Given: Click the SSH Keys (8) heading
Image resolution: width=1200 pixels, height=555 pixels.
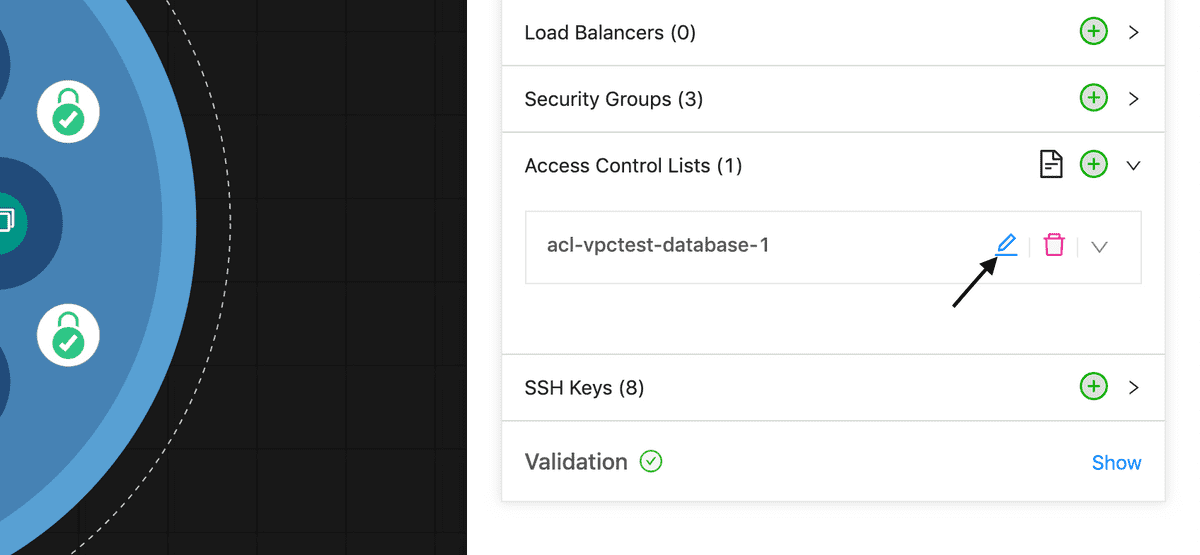Looking at the screenshot, I should [584, 387].
